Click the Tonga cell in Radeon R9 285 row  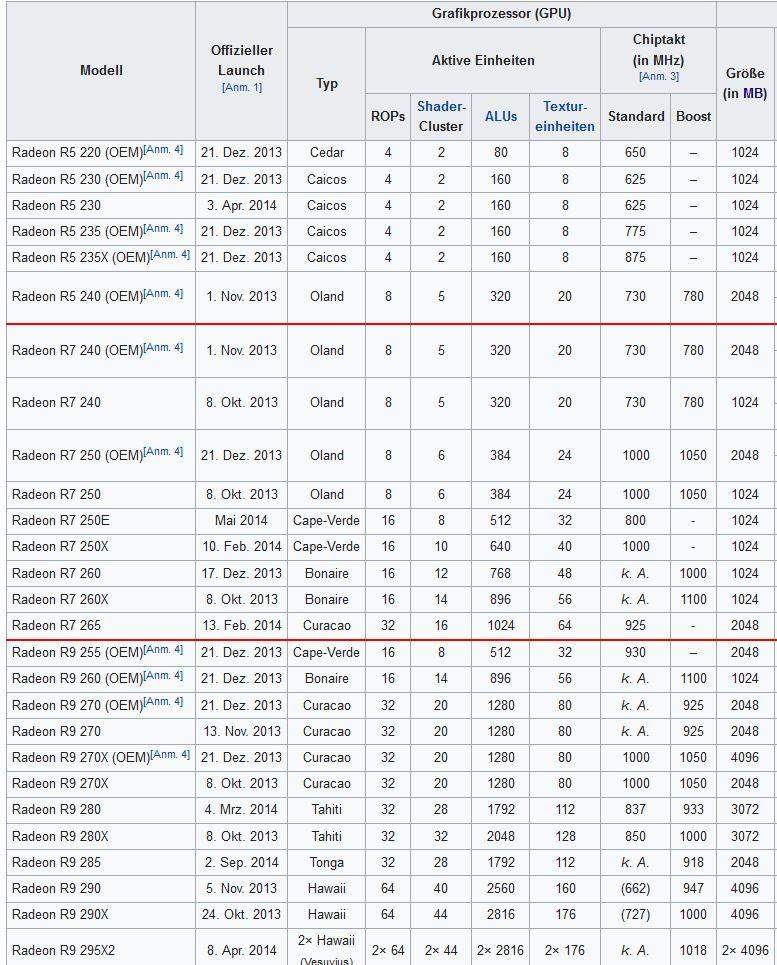[x=326, y=862]
